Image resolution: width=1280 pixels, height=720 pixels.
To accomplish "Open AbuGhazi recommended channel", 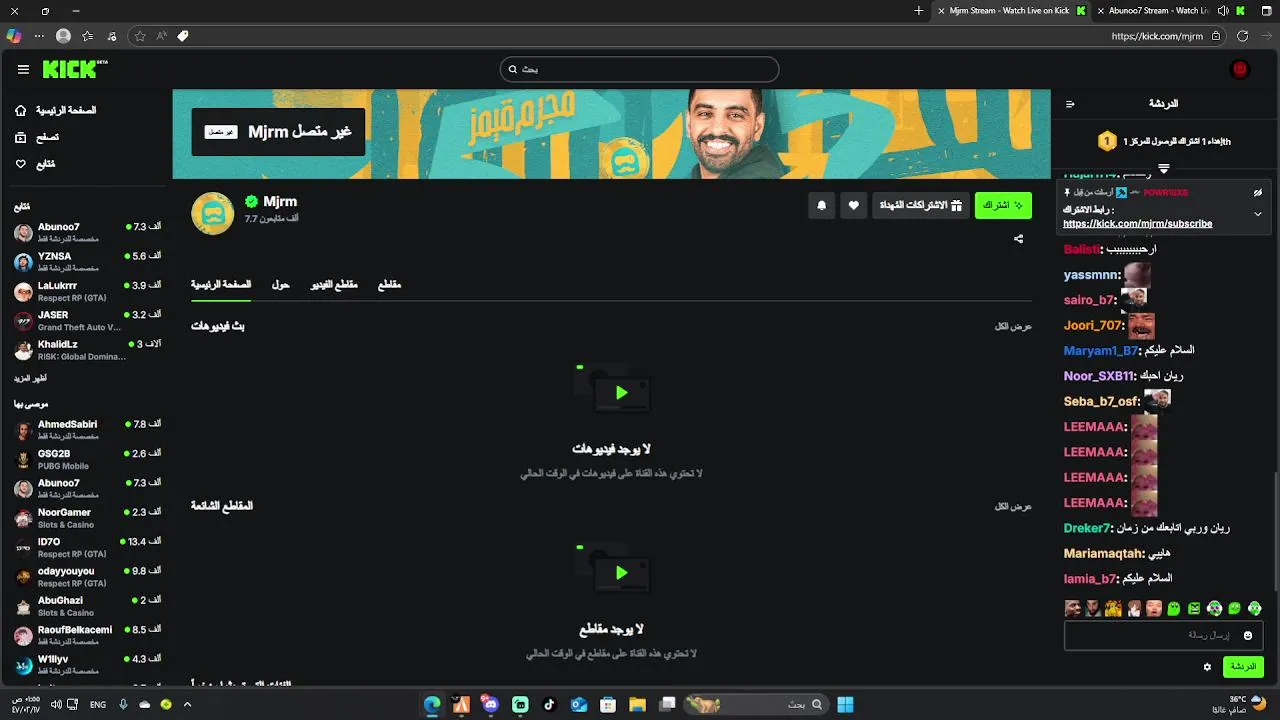I will point(88,606).
